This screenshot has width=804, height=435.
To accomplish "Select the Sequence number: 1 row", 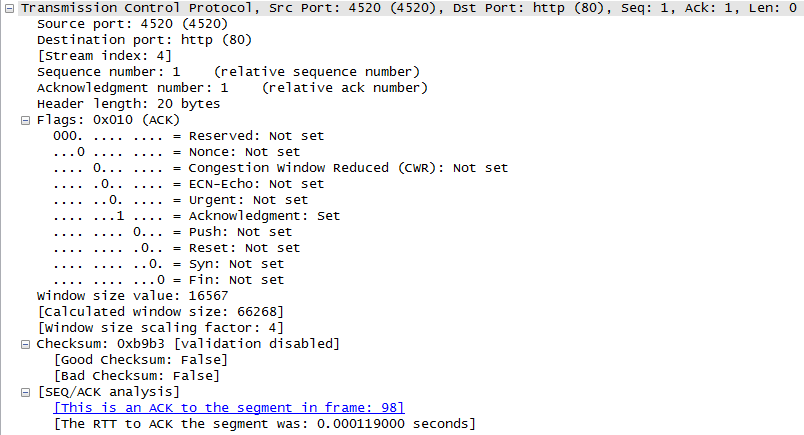I will pyautogui.click(x=228, y=72).
